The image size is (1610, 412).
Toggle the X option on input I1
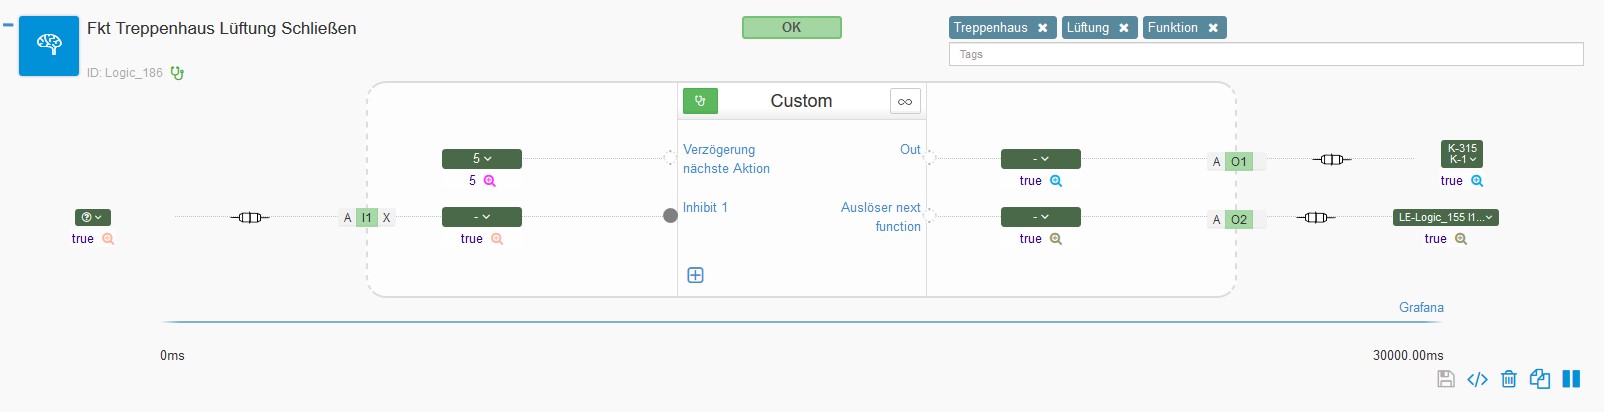[x=387, y=218]
